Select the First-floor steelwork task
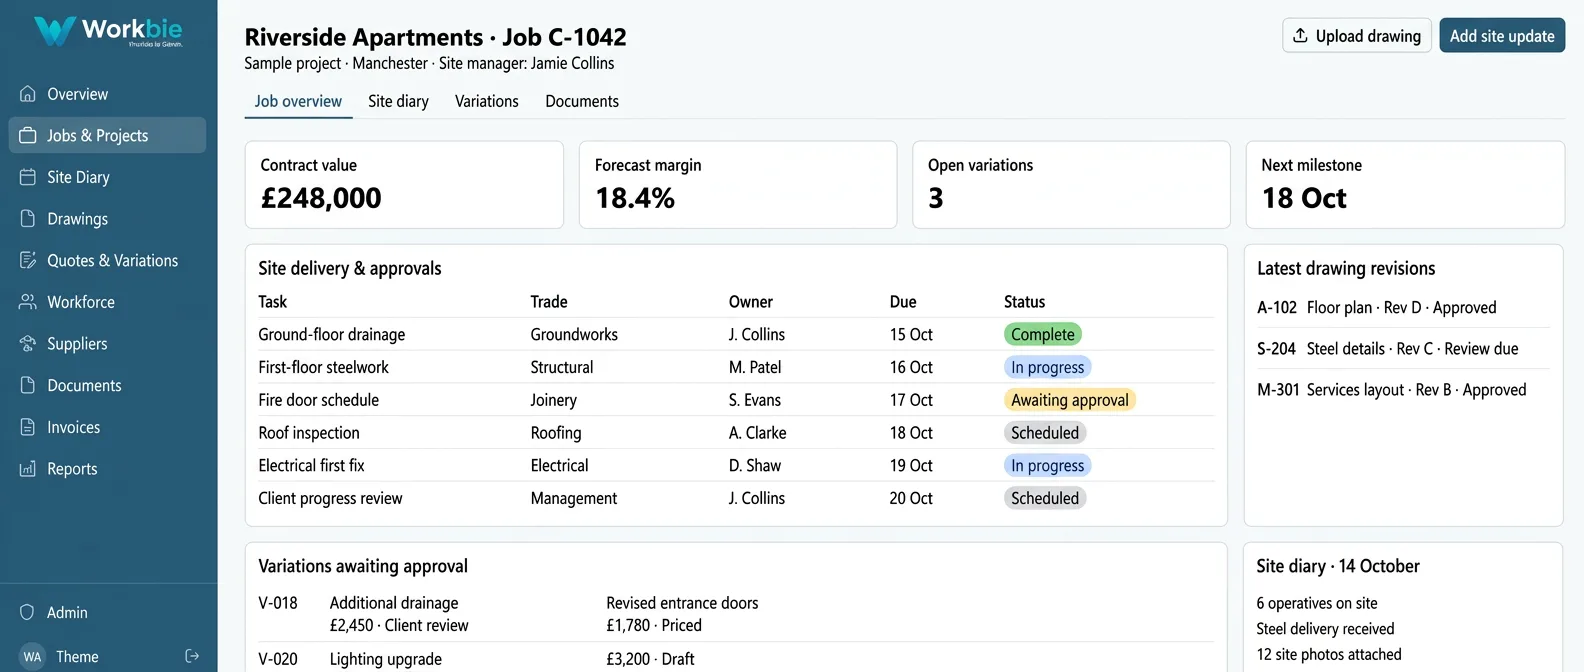1584x672 pixels. click(323, 367)
